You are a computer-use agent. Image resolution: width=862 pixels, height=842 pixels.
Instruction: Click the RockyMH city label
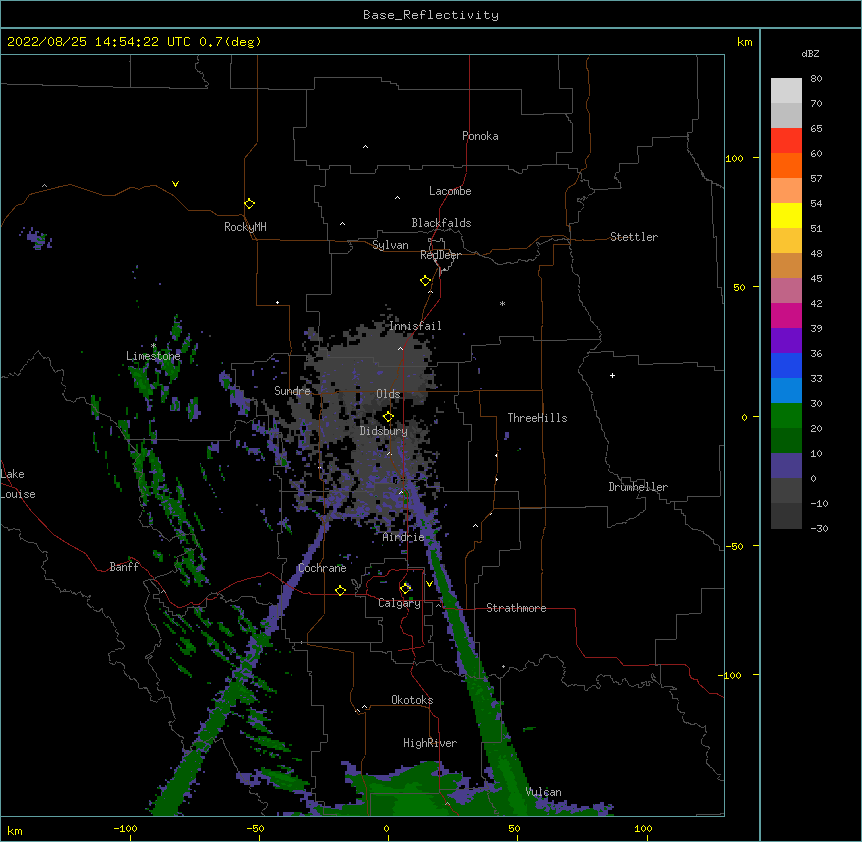click(x=245, y=227)
